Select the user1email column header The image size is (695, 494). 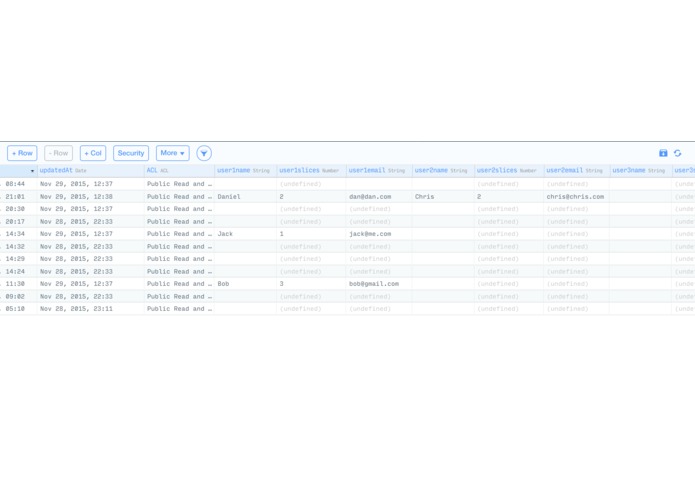pyautogui.click(x=379, y=171)
